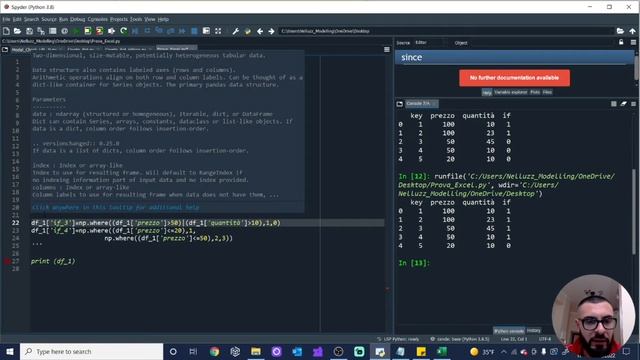Browse working directory folder icon
640x360 pixels.
[x=620, y=31]
